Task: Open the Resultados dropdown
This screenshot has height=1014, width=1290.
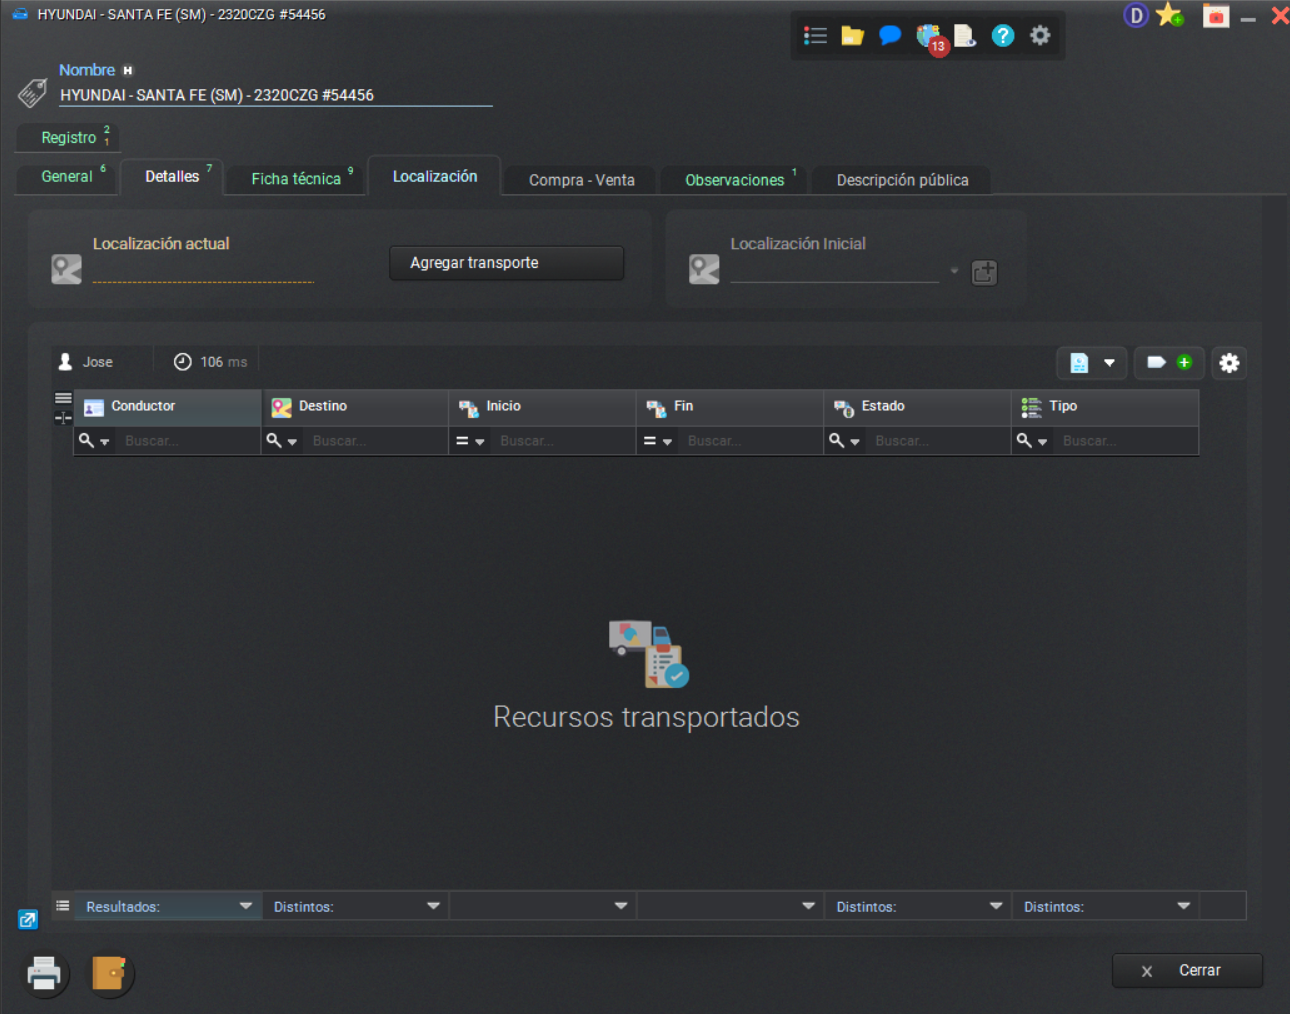Action: coord(248,905)
